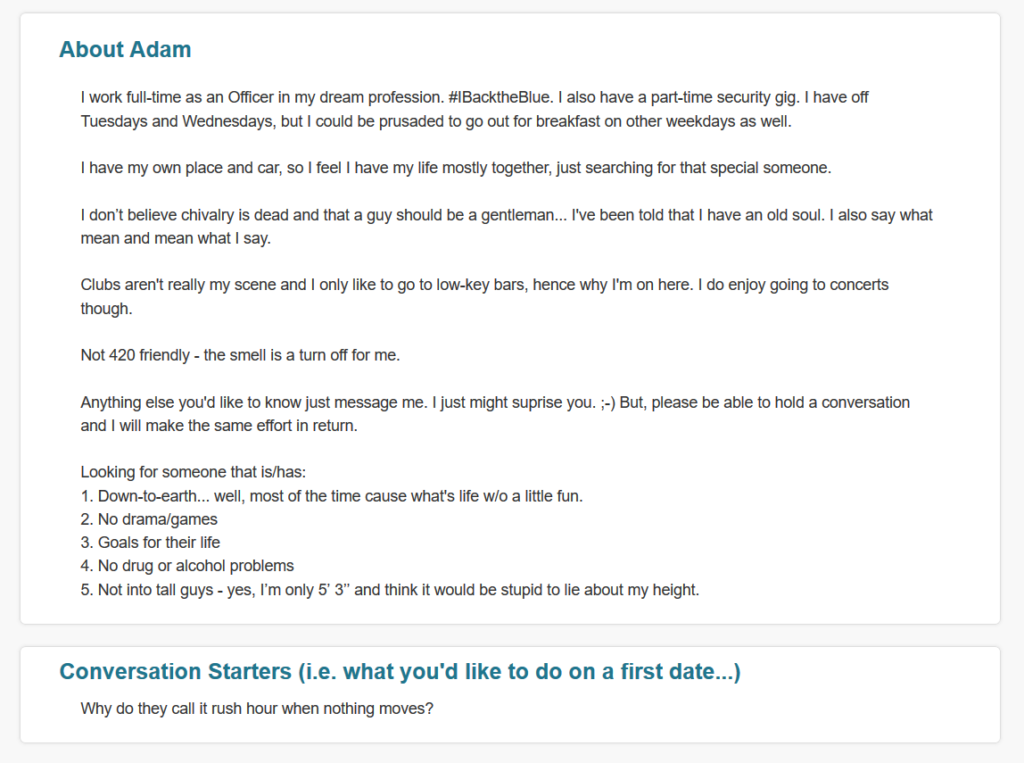The height and width of the screenshot is (763, 1024).
Task: Click the rush hour conversation starter text
Action: pyautogui.click(x=257, y=709)
